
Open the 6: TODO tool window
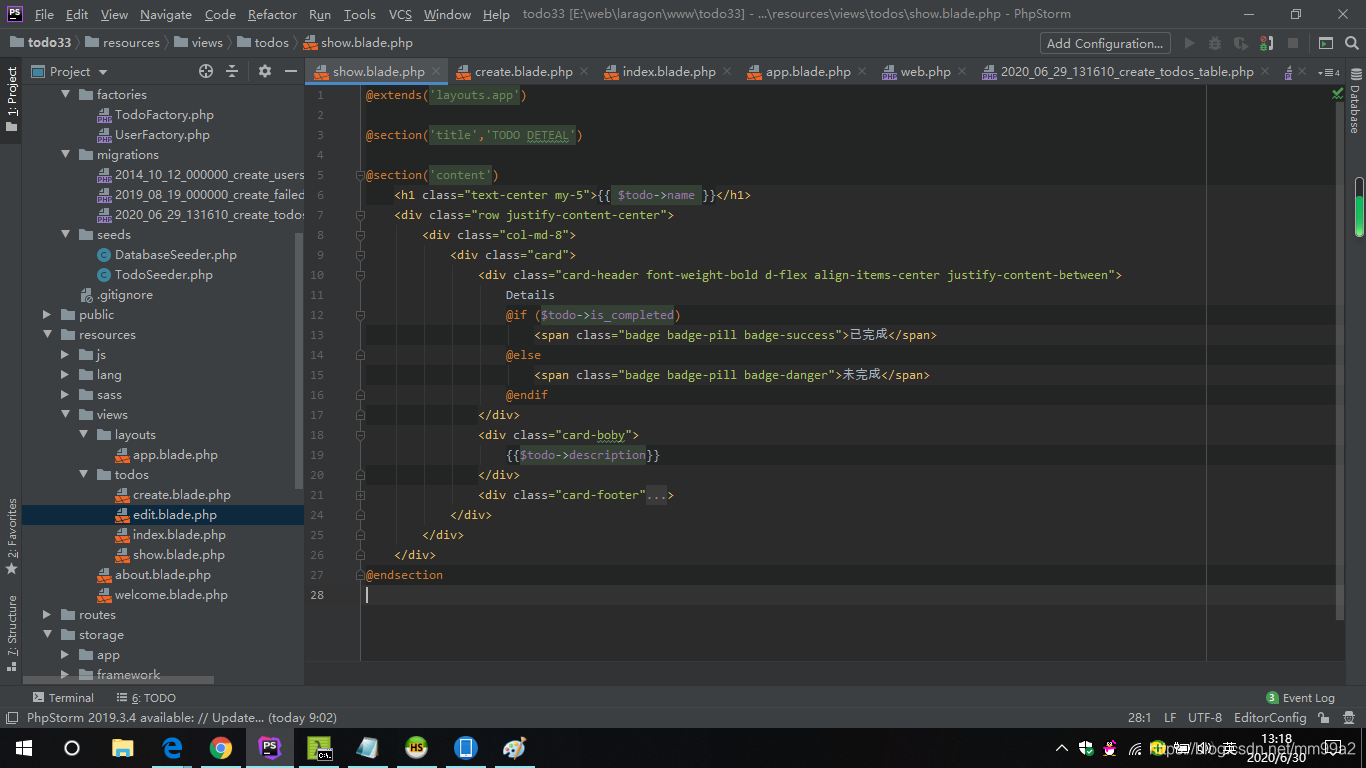click(x=145, y=698)
